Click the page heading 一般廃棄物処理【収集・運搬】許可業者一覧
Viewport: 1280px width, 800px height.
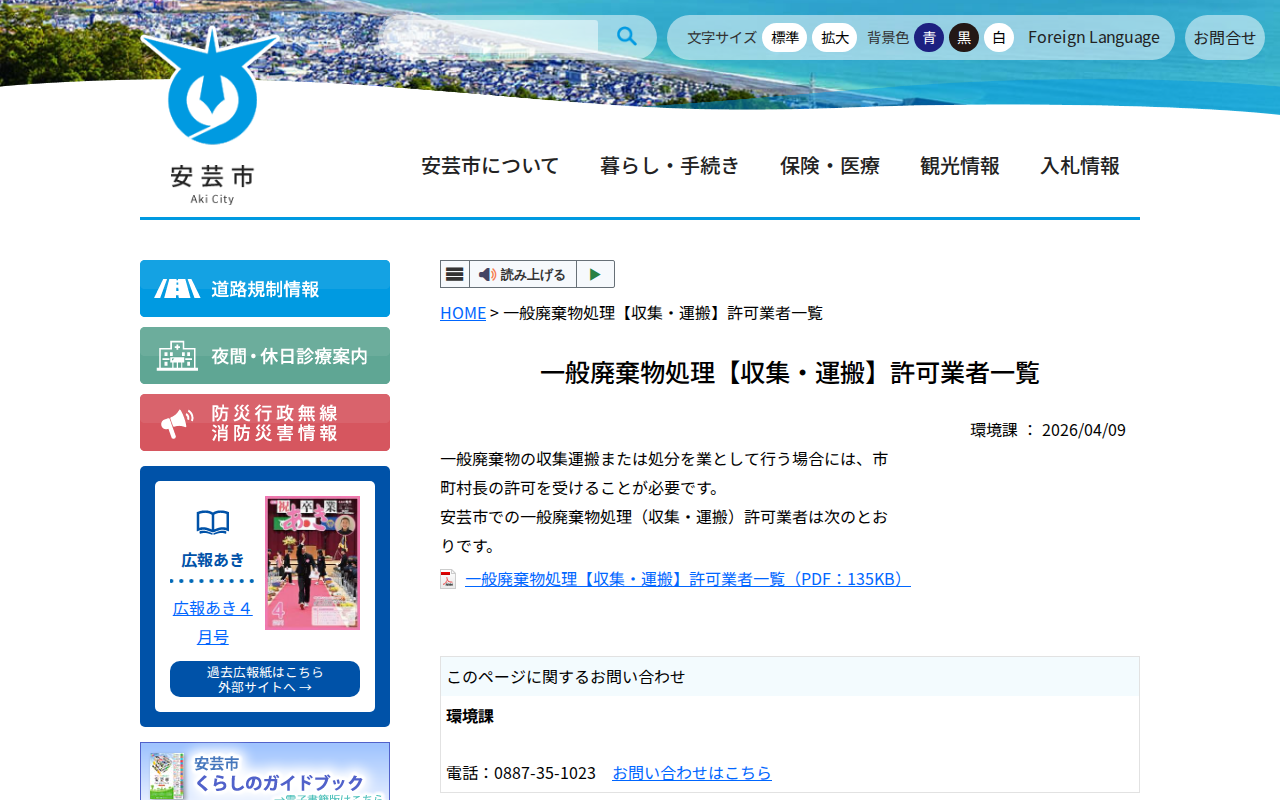[x=790, y=373]
